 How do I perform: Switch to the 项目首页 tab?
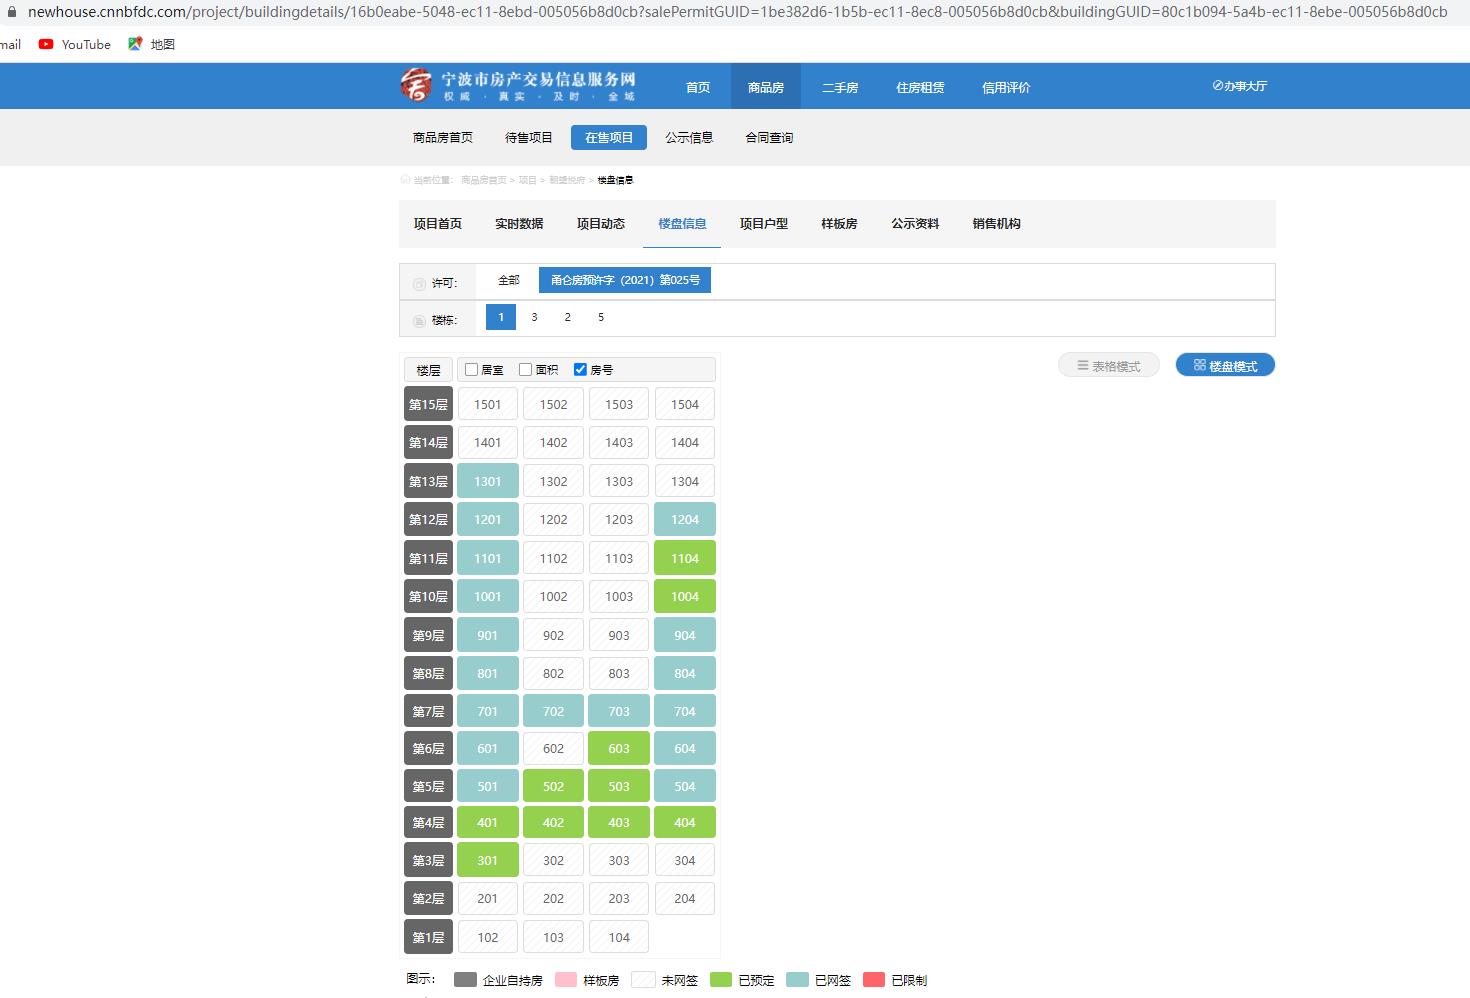(438, 224)
